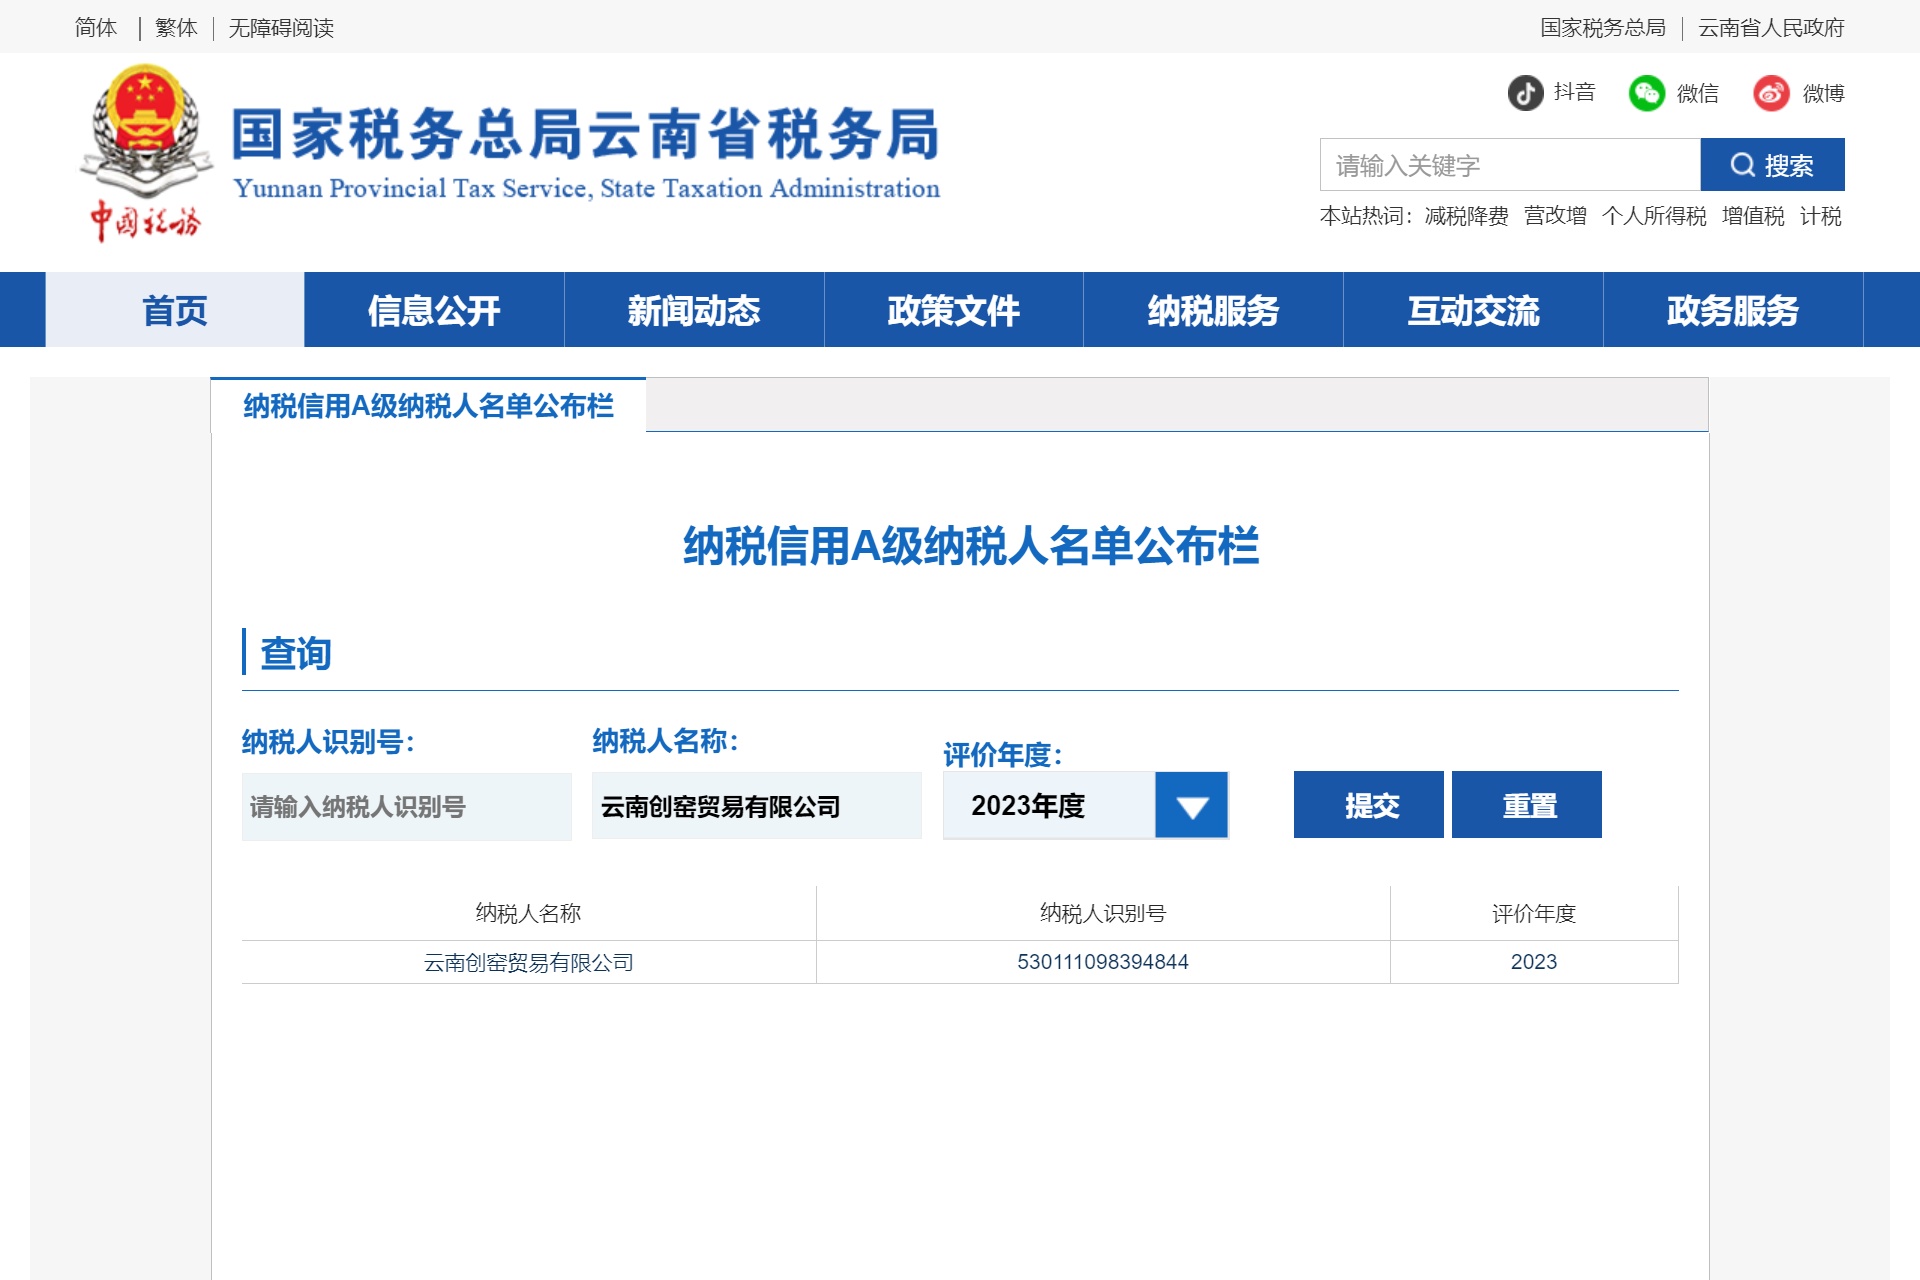
Task: Visit 国家税务总局 link
Action: pyautogui.click(x=1603, y=28)
